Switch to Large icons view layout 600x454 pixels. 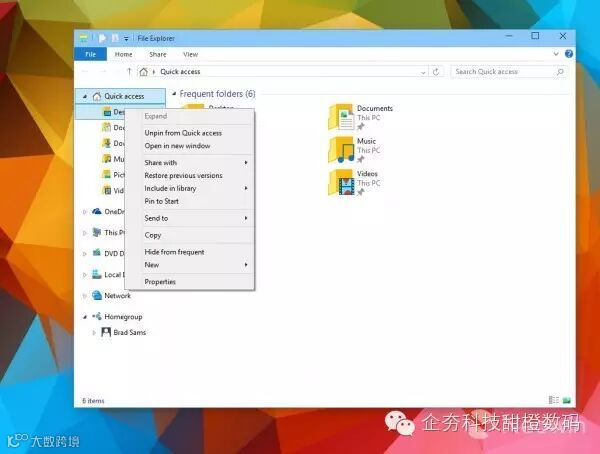coord(567,400)
